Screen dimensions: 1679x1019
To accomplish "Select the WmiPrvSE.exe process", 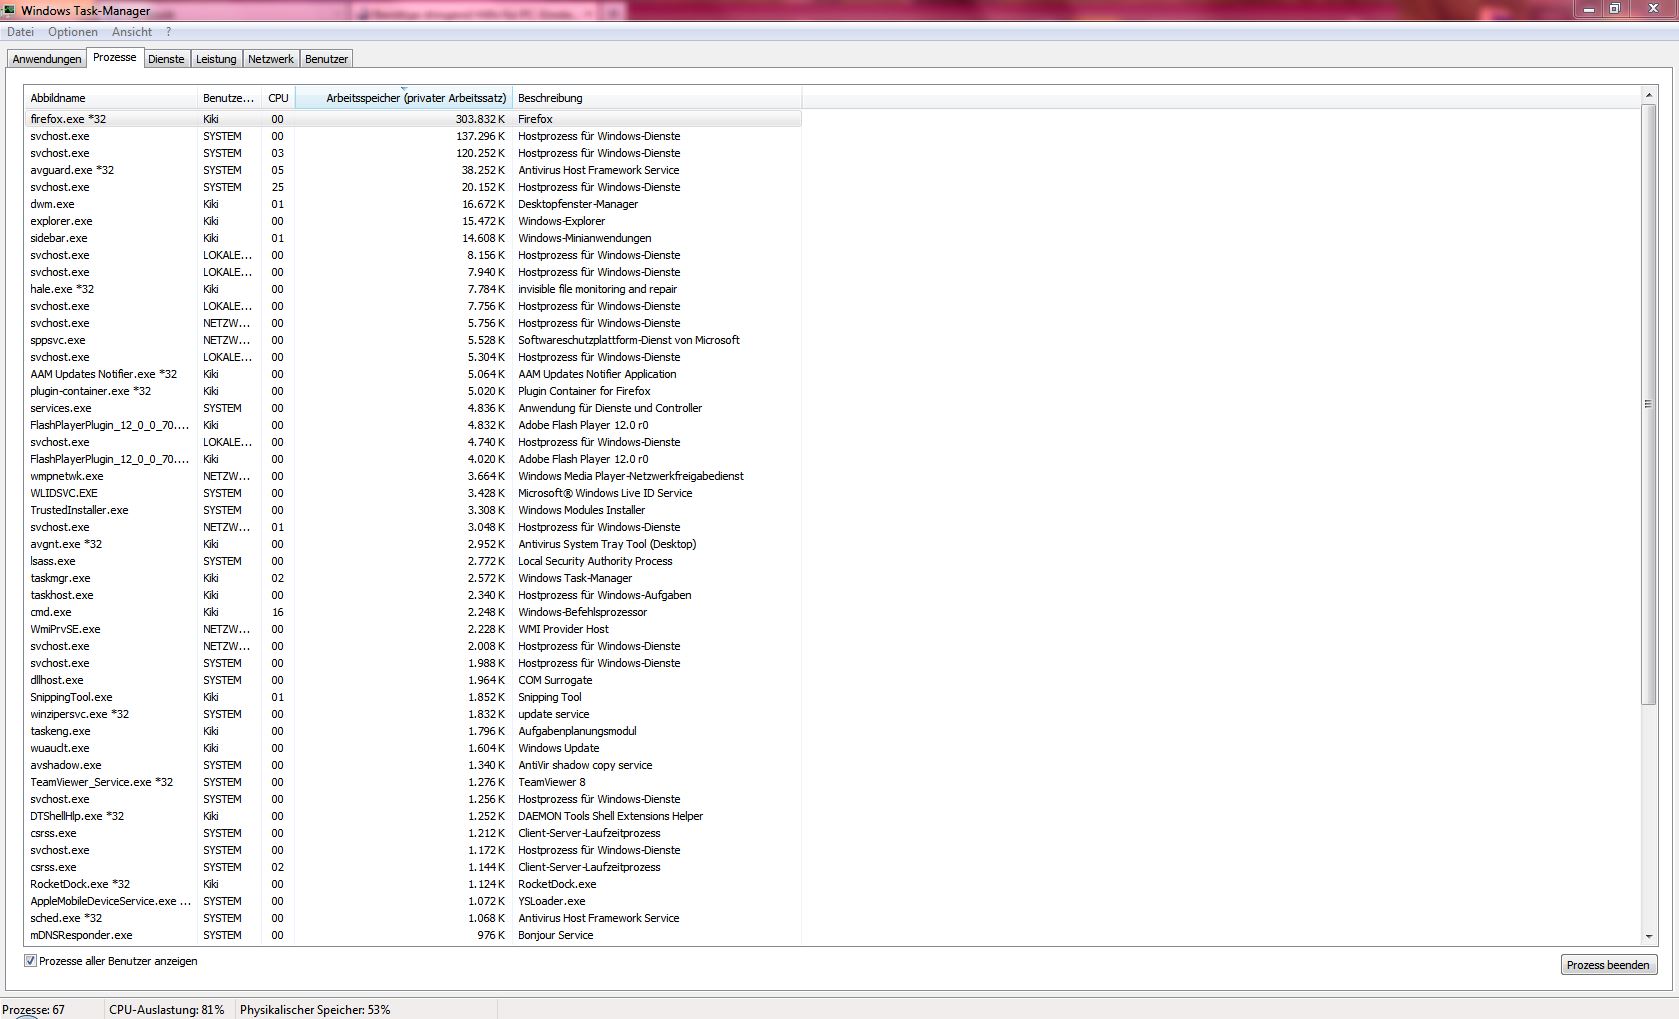I will pos(412,629).
